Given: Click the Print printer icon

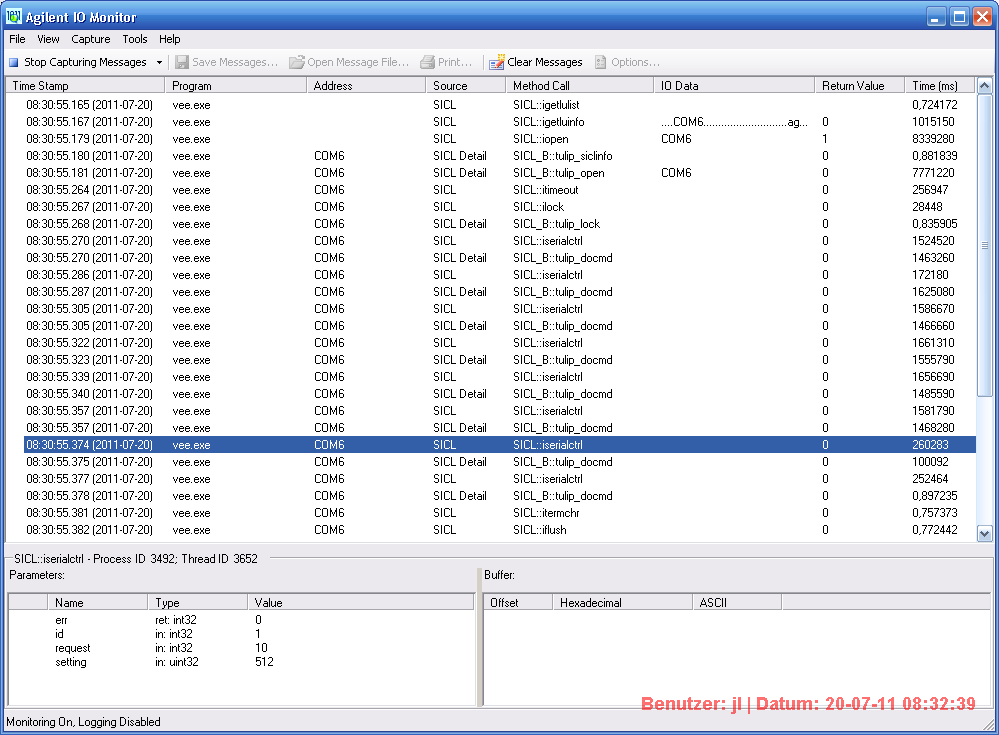Looking at the screenshot, I should point(428,62).
